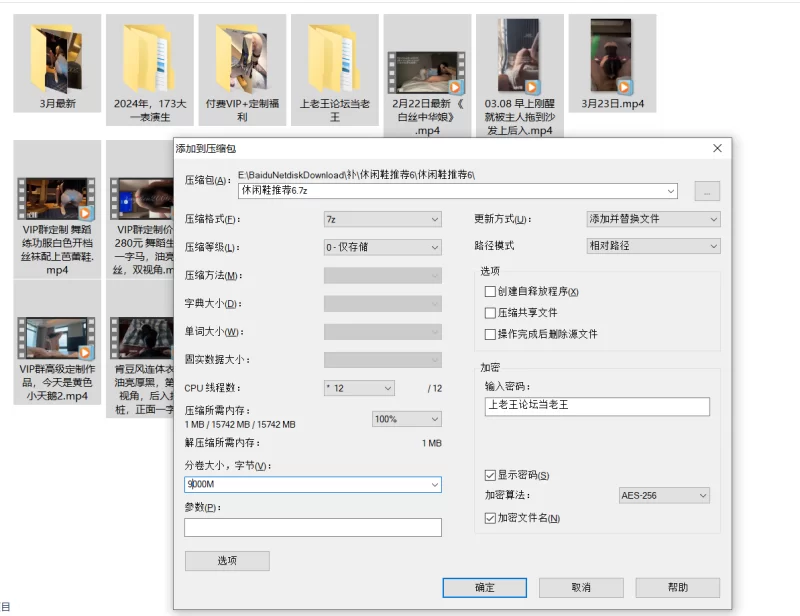Click the archive path text E:\BaiduNetdiskDownload
This screenshot has height=616, width=800.
[356, 175]
